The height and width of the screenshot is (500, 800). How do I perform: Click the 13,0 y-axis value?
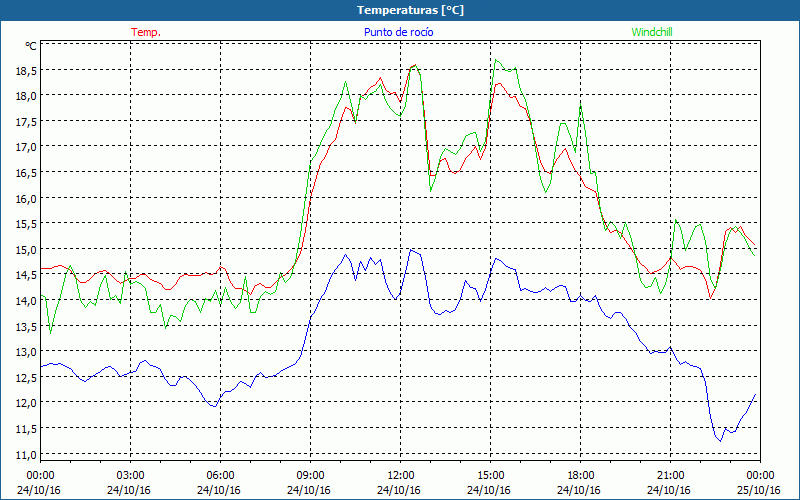tap(27, 352)
